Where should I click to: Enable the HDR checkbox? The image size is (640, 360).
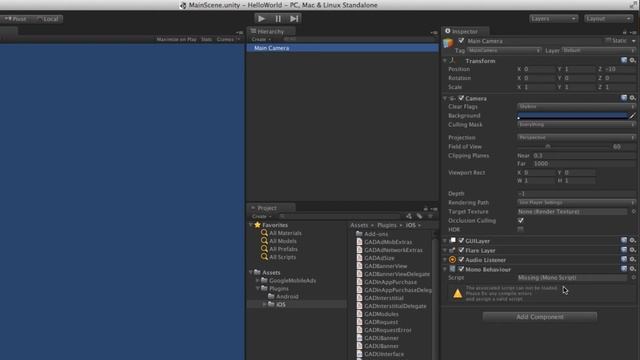tap(520, 229)
